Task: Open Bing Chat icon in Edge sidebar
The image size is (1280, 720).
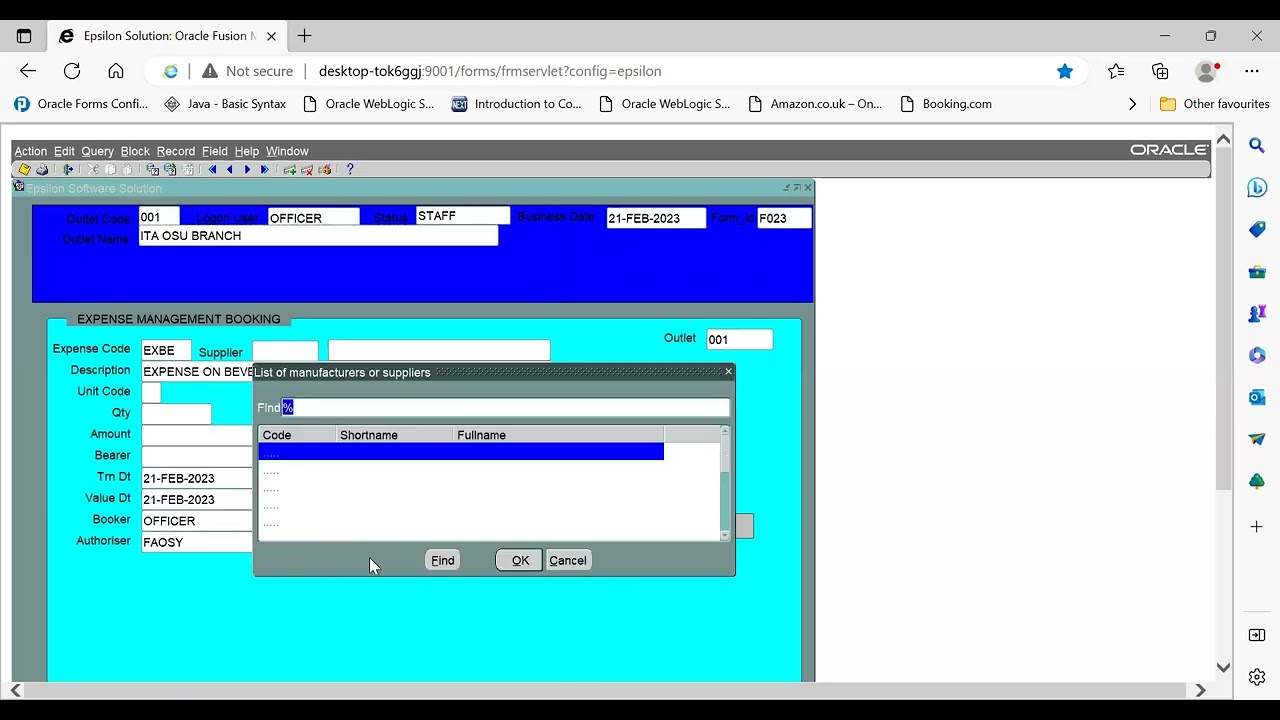Action: click(x=1257, y=188)
